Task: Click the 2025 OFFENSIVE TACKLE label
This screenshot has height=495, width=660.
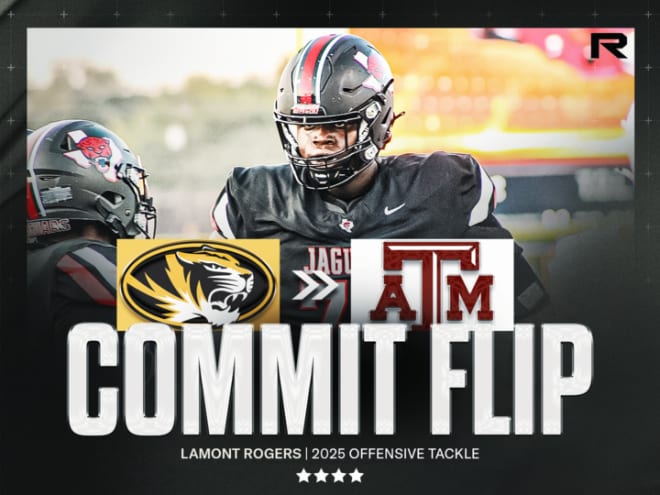Action: (x=394, y=454)
